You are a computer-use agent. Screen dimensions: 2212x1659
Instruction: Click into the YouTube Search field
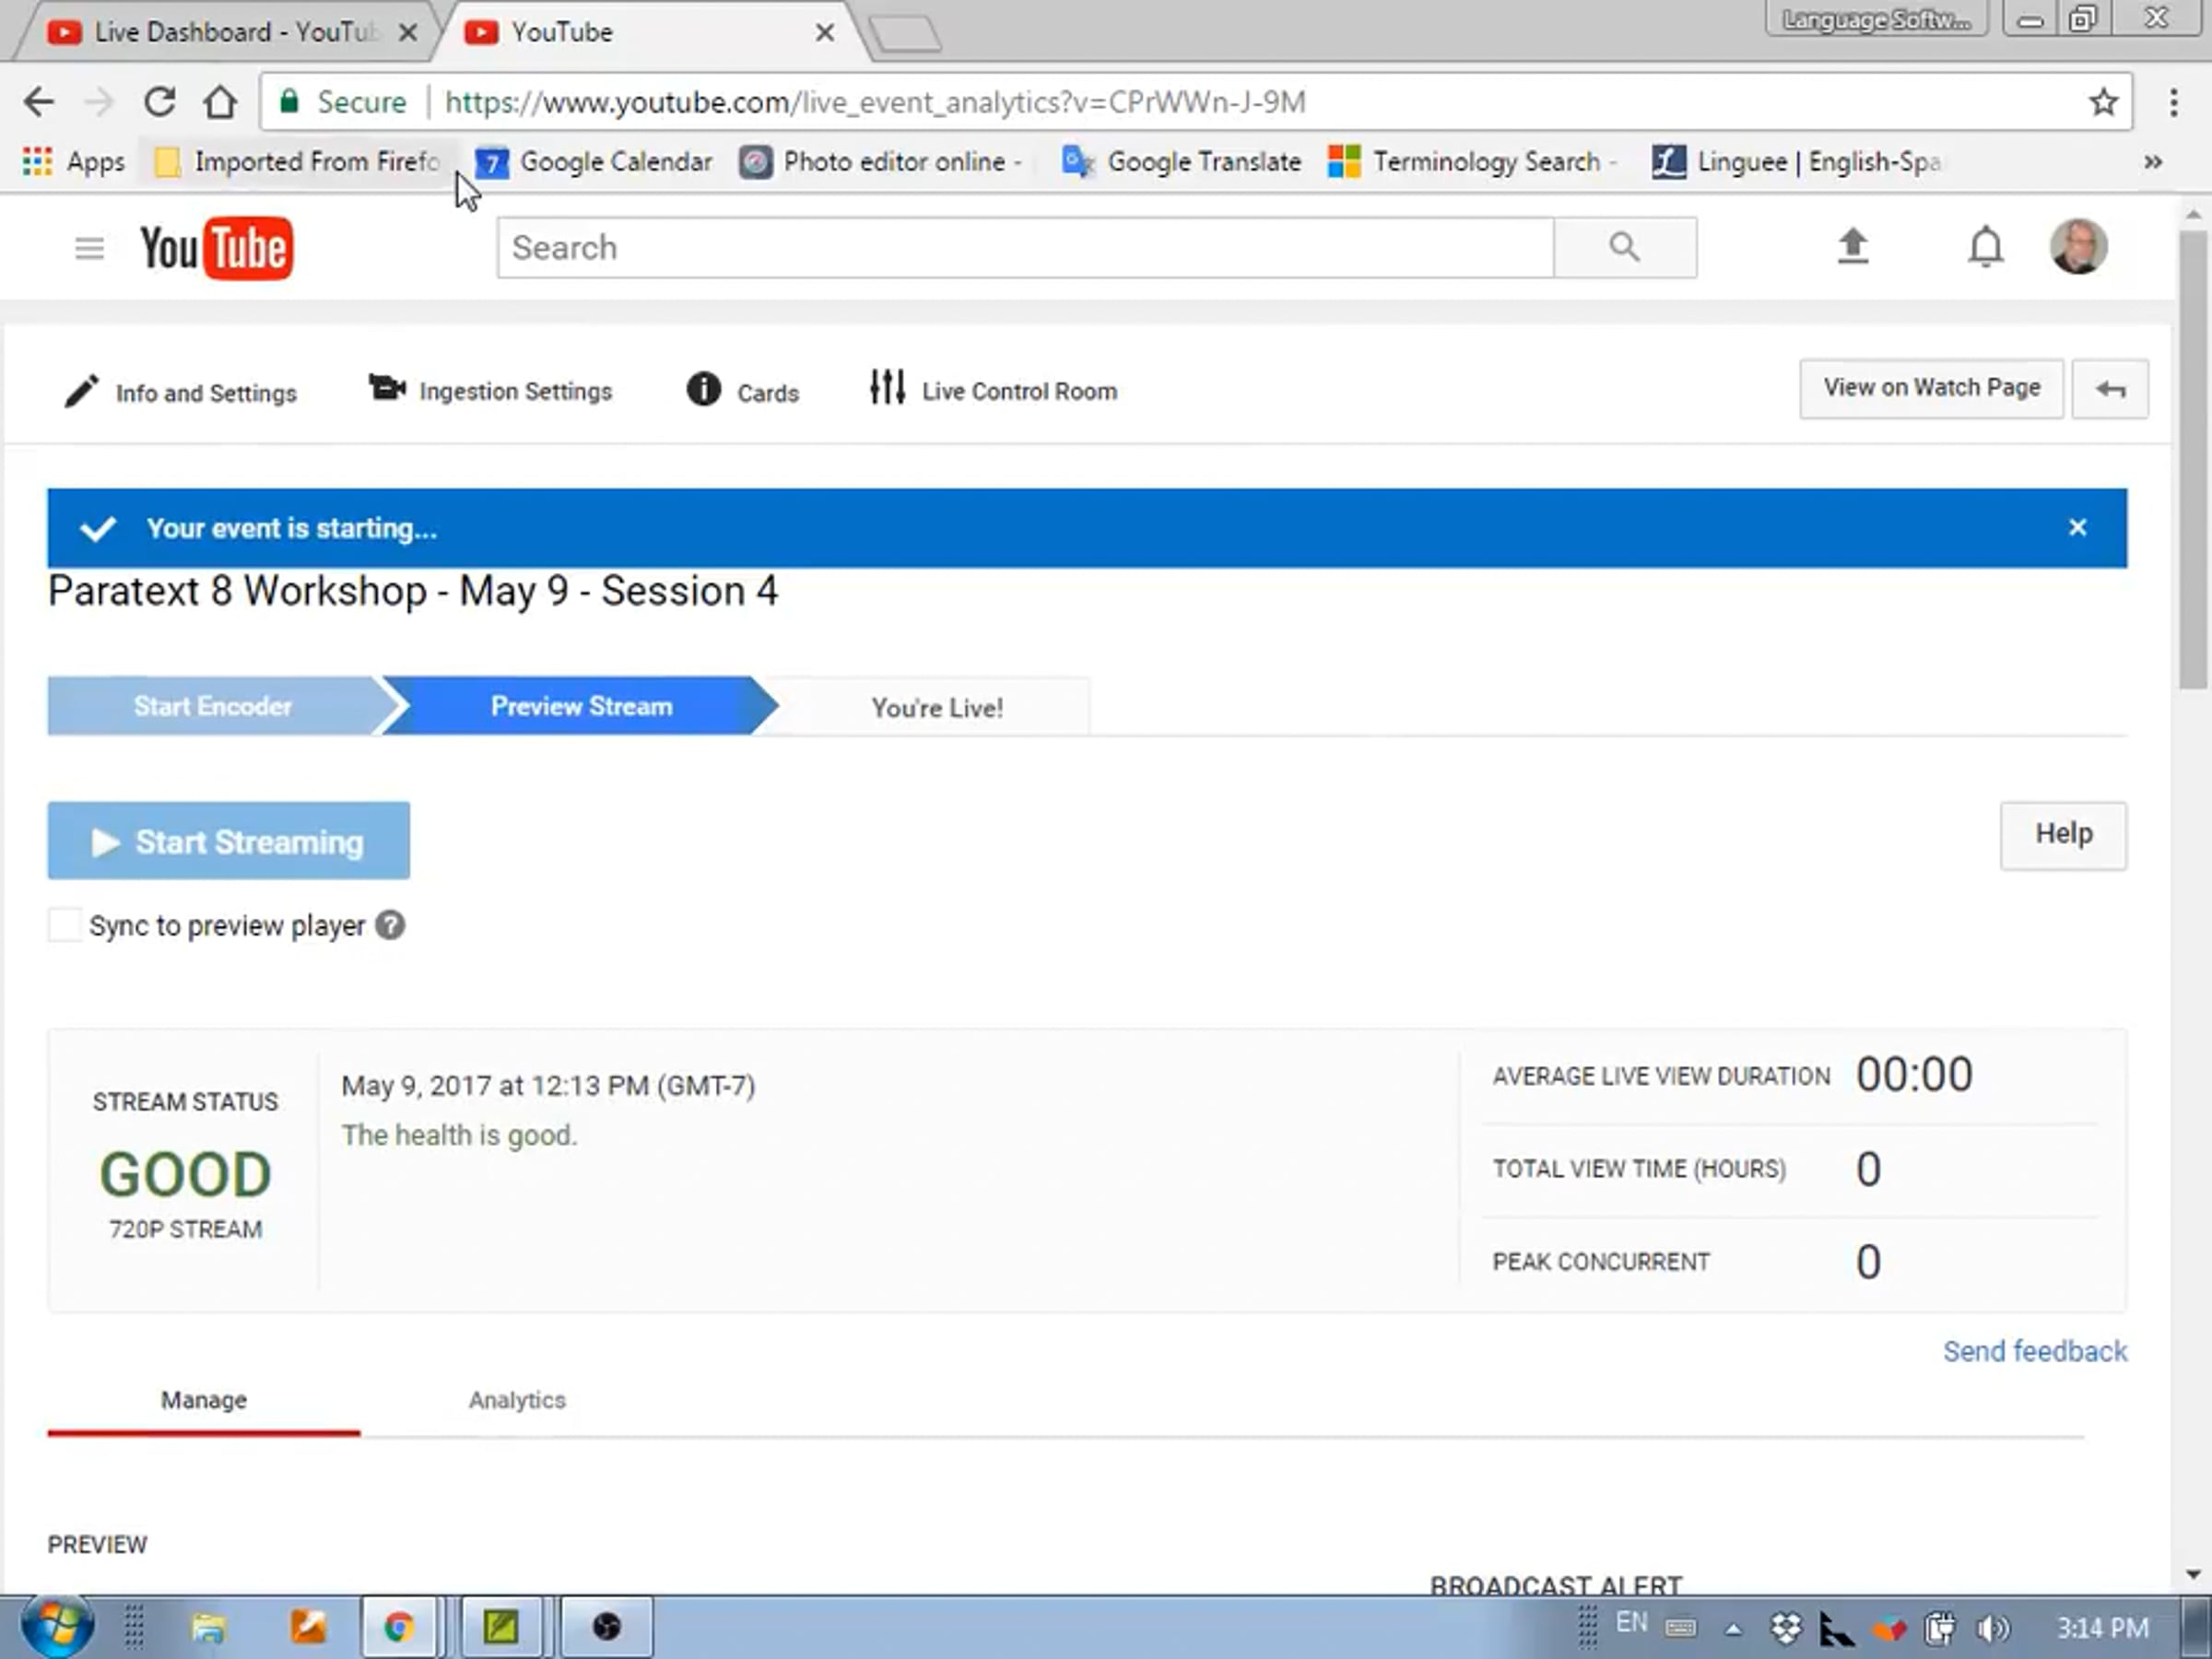point(1025,248)
